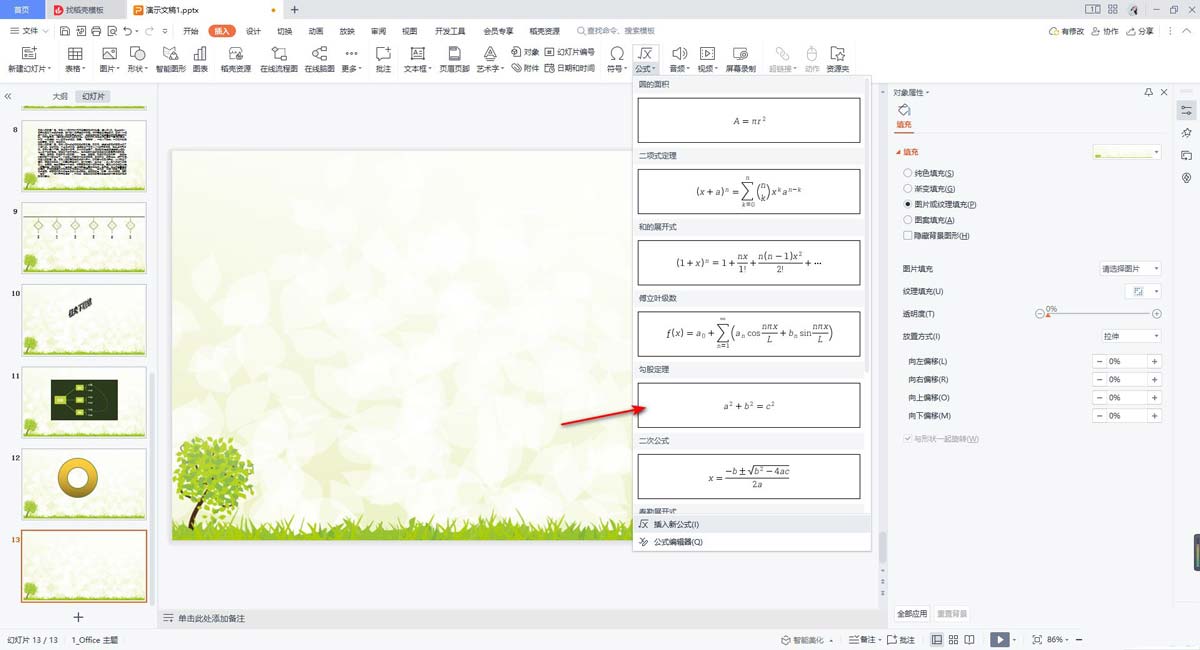
Task: Click the undo arrow in quick access toolbar
Action: [127, 31]
